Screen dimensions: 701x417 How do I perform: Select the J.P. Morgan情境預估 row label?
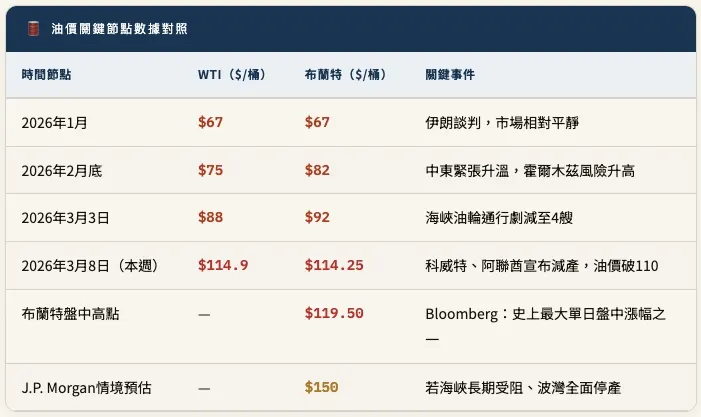click(x=84, y=387)
